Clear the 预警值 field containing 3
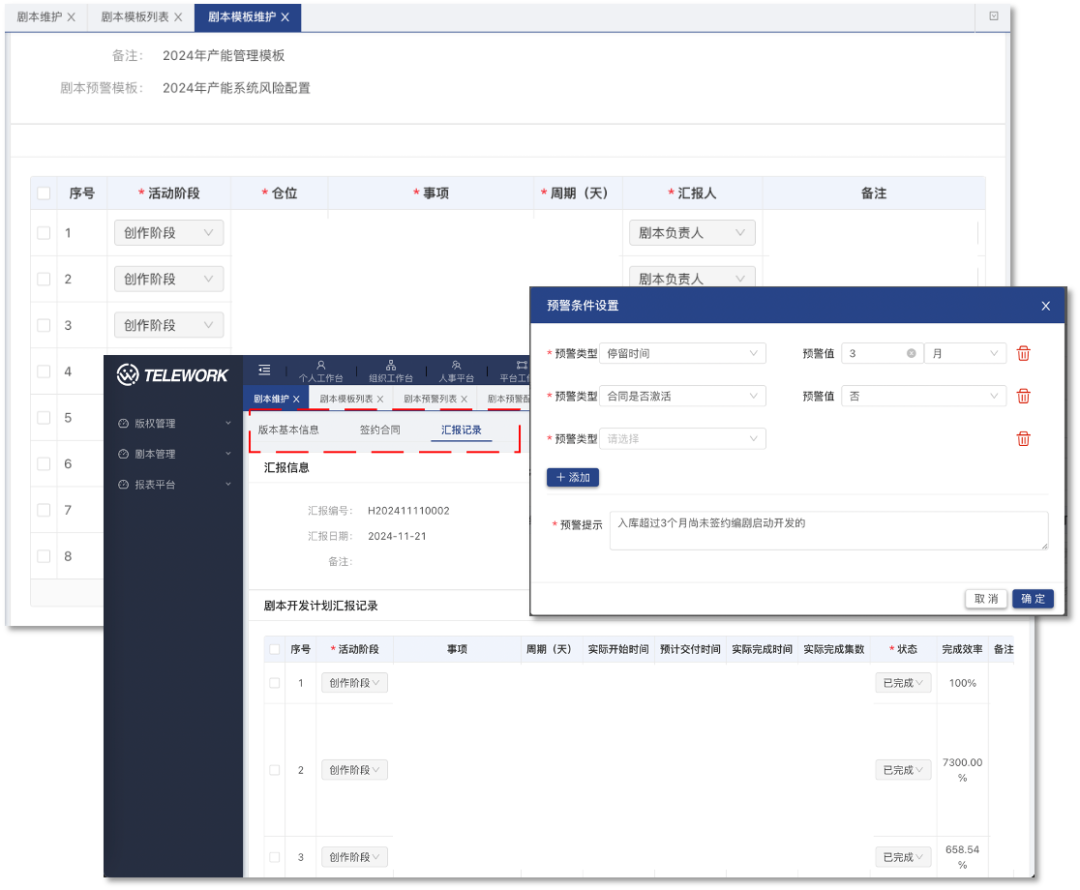 [x=911, y=353]
